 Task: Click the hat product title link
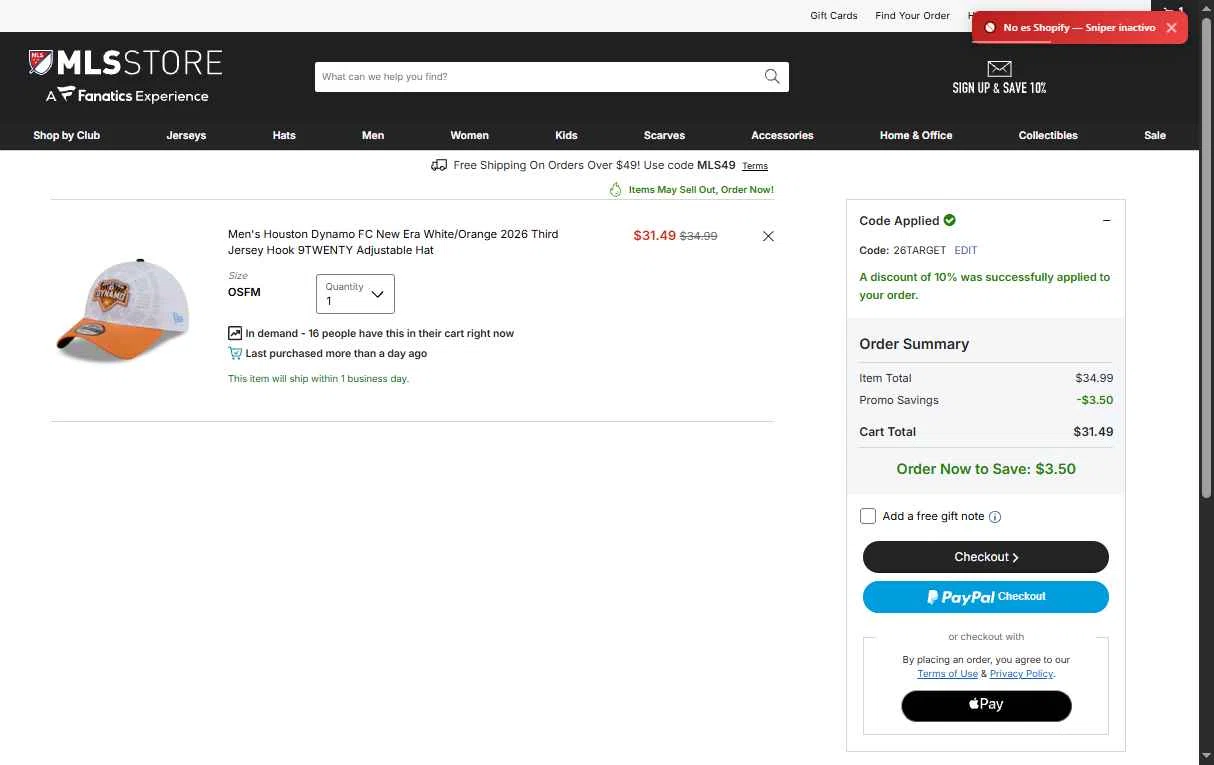(x=393, y=242)
